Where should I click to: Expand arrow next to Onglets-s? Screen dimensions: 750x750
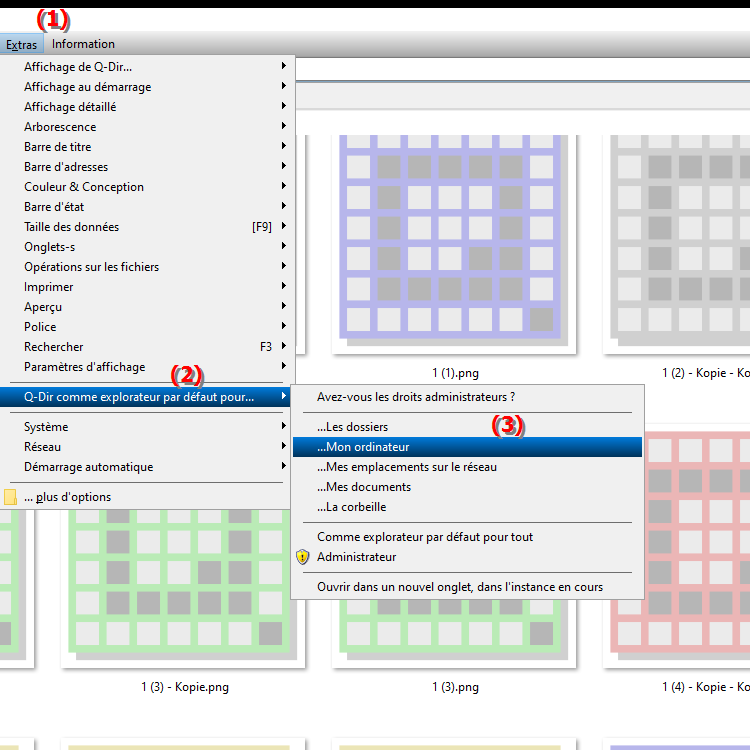[x=284, y=246]
